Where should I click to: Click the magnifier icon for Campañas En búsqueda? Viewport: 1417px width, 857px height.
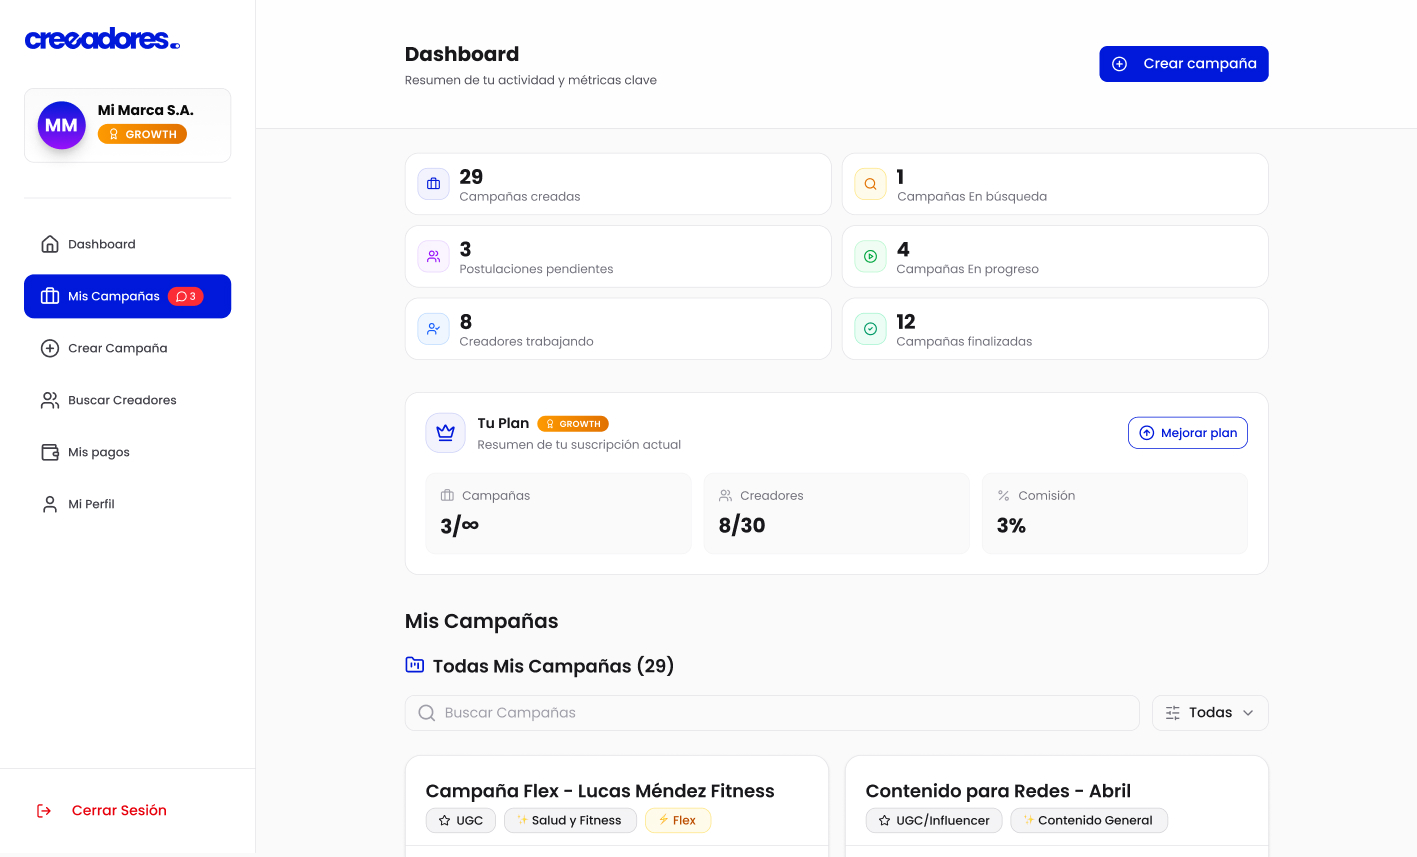(x=870, y=184)
